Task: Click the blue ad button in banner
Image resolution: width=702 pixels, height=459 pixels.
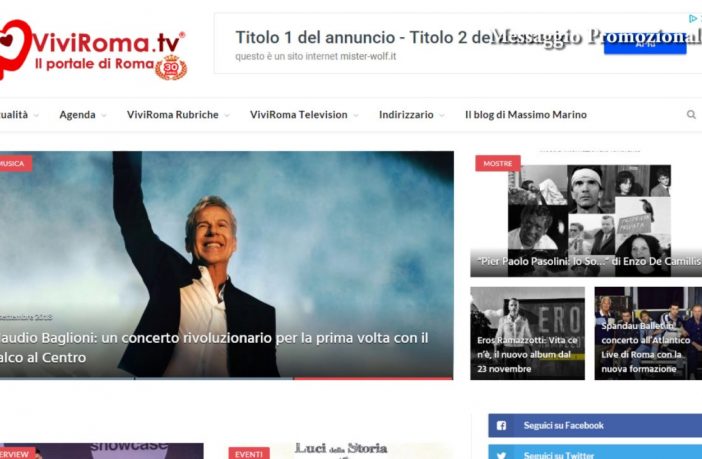Action: pyautogui.click(x=645, y=46)
